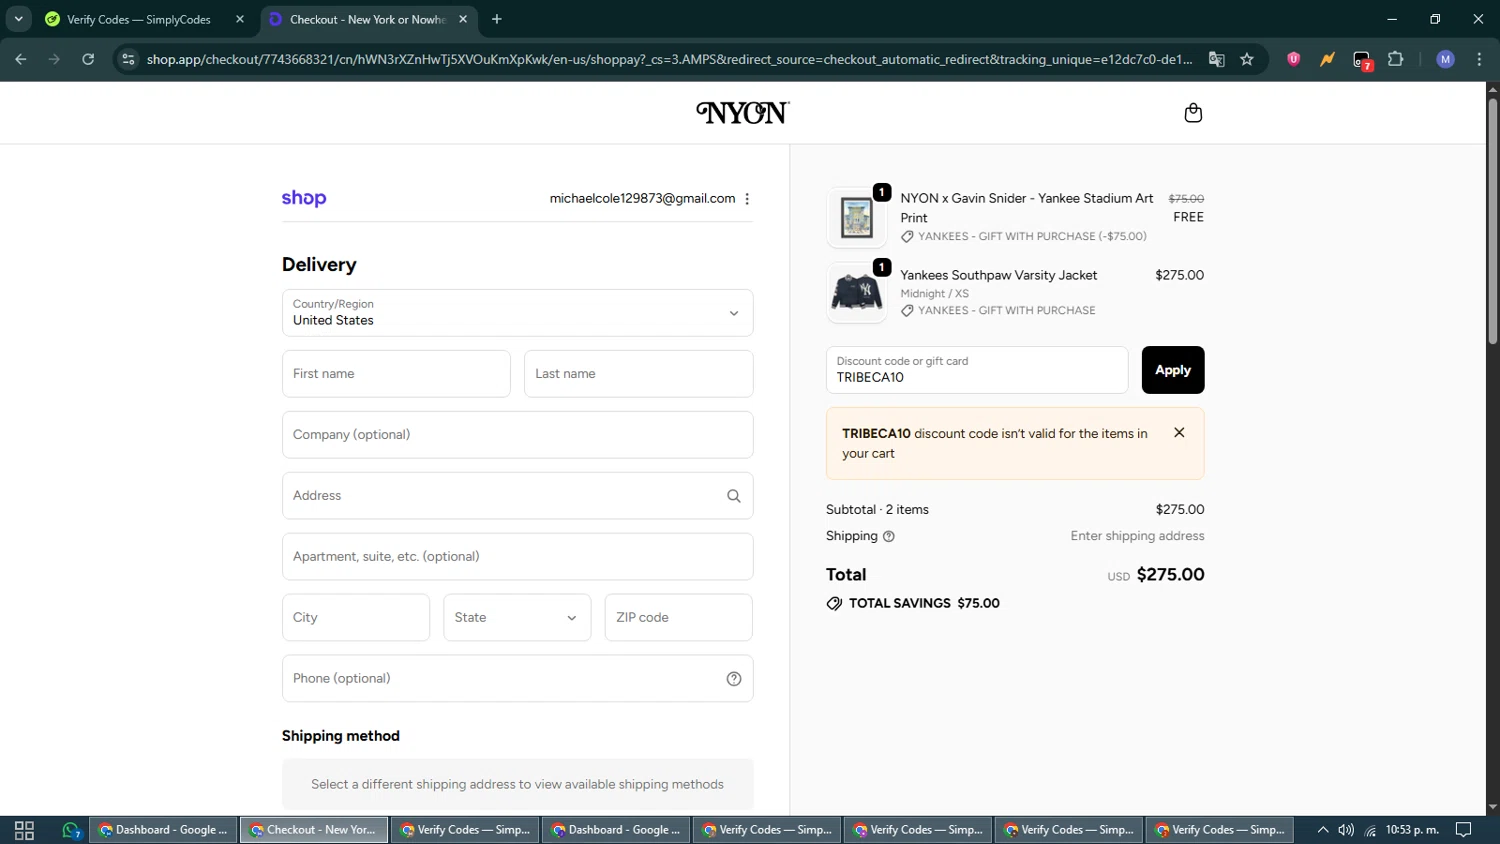Click the Company (optional) field

(517, 435)
